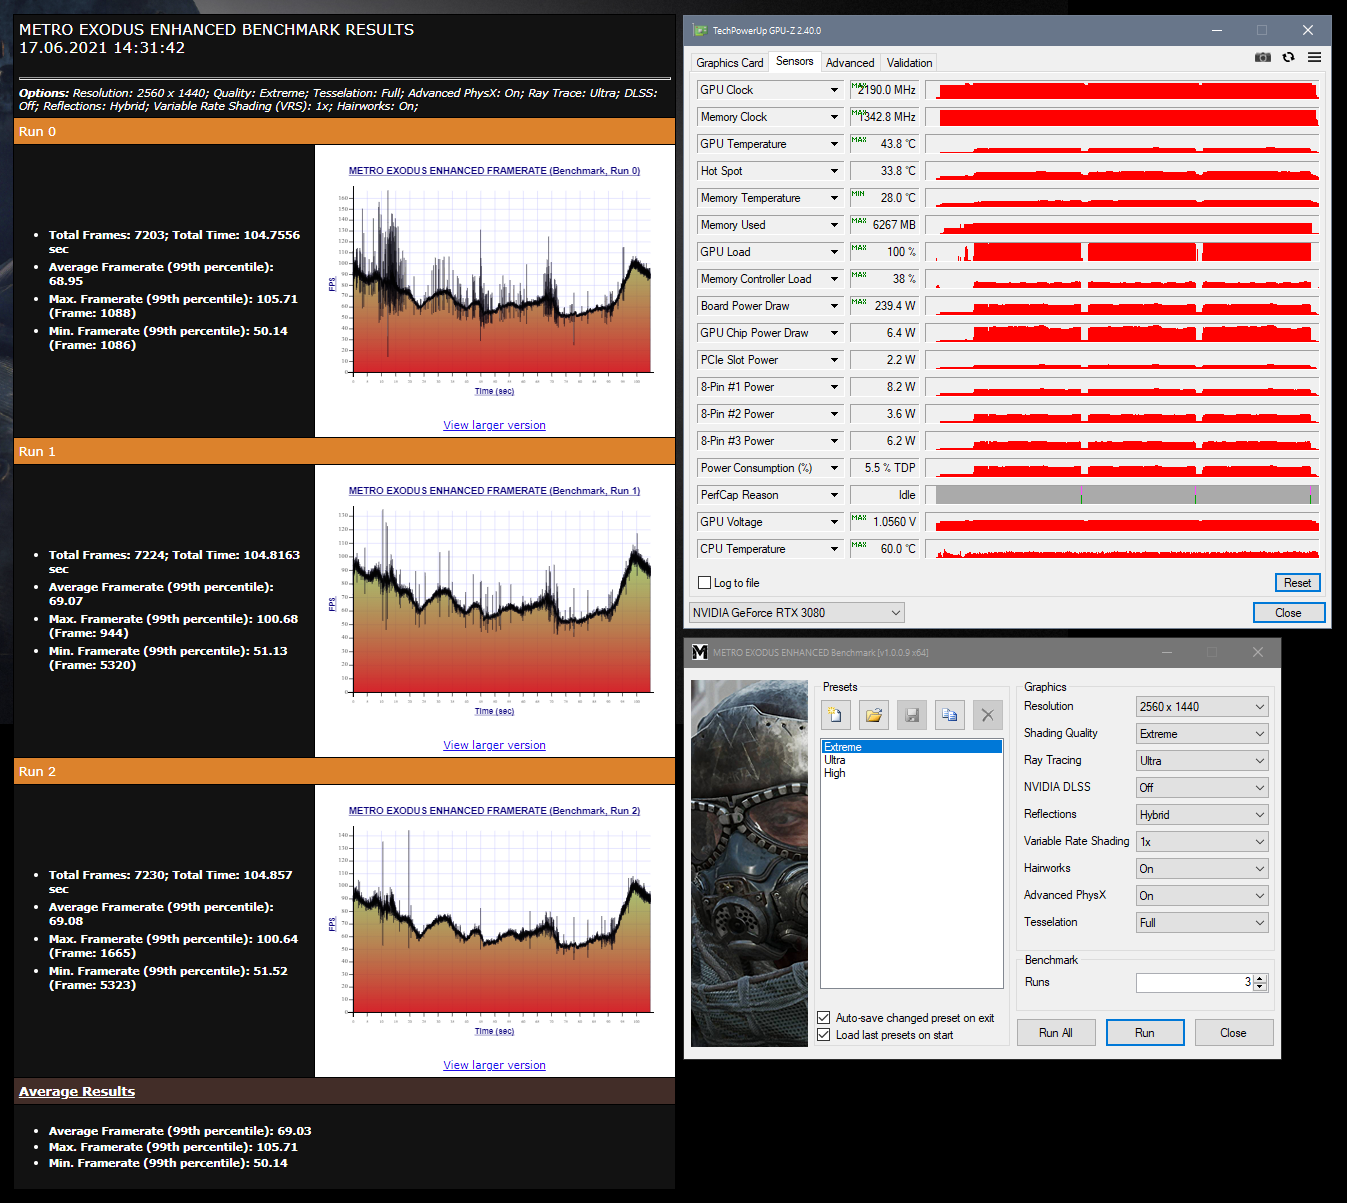
Task: Click the Run 1 framerate chart title link
Action: (494, 491)
